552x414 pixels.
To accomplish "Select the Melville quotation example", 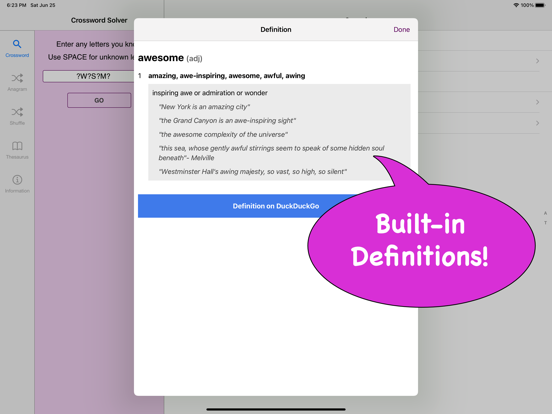I will [x=271, y=153].
